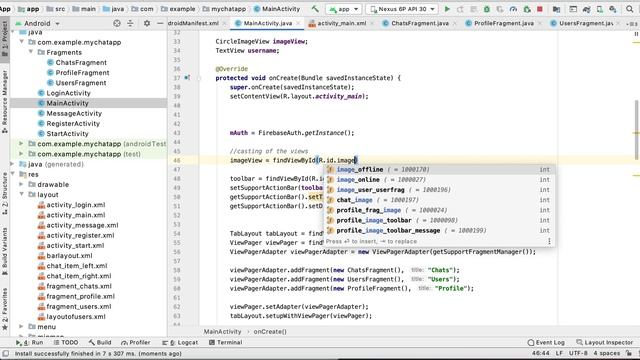
Task: Open the app run configuration dropdown
Action: tap(344, 9)
